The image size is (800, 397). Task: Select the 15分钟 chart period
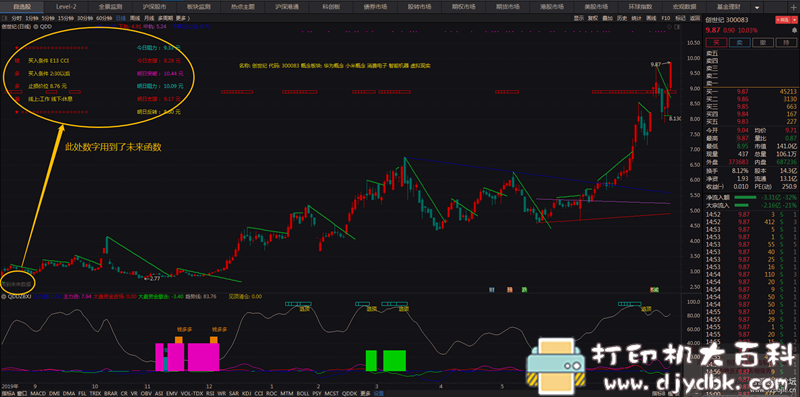click(x=66, y=18)
